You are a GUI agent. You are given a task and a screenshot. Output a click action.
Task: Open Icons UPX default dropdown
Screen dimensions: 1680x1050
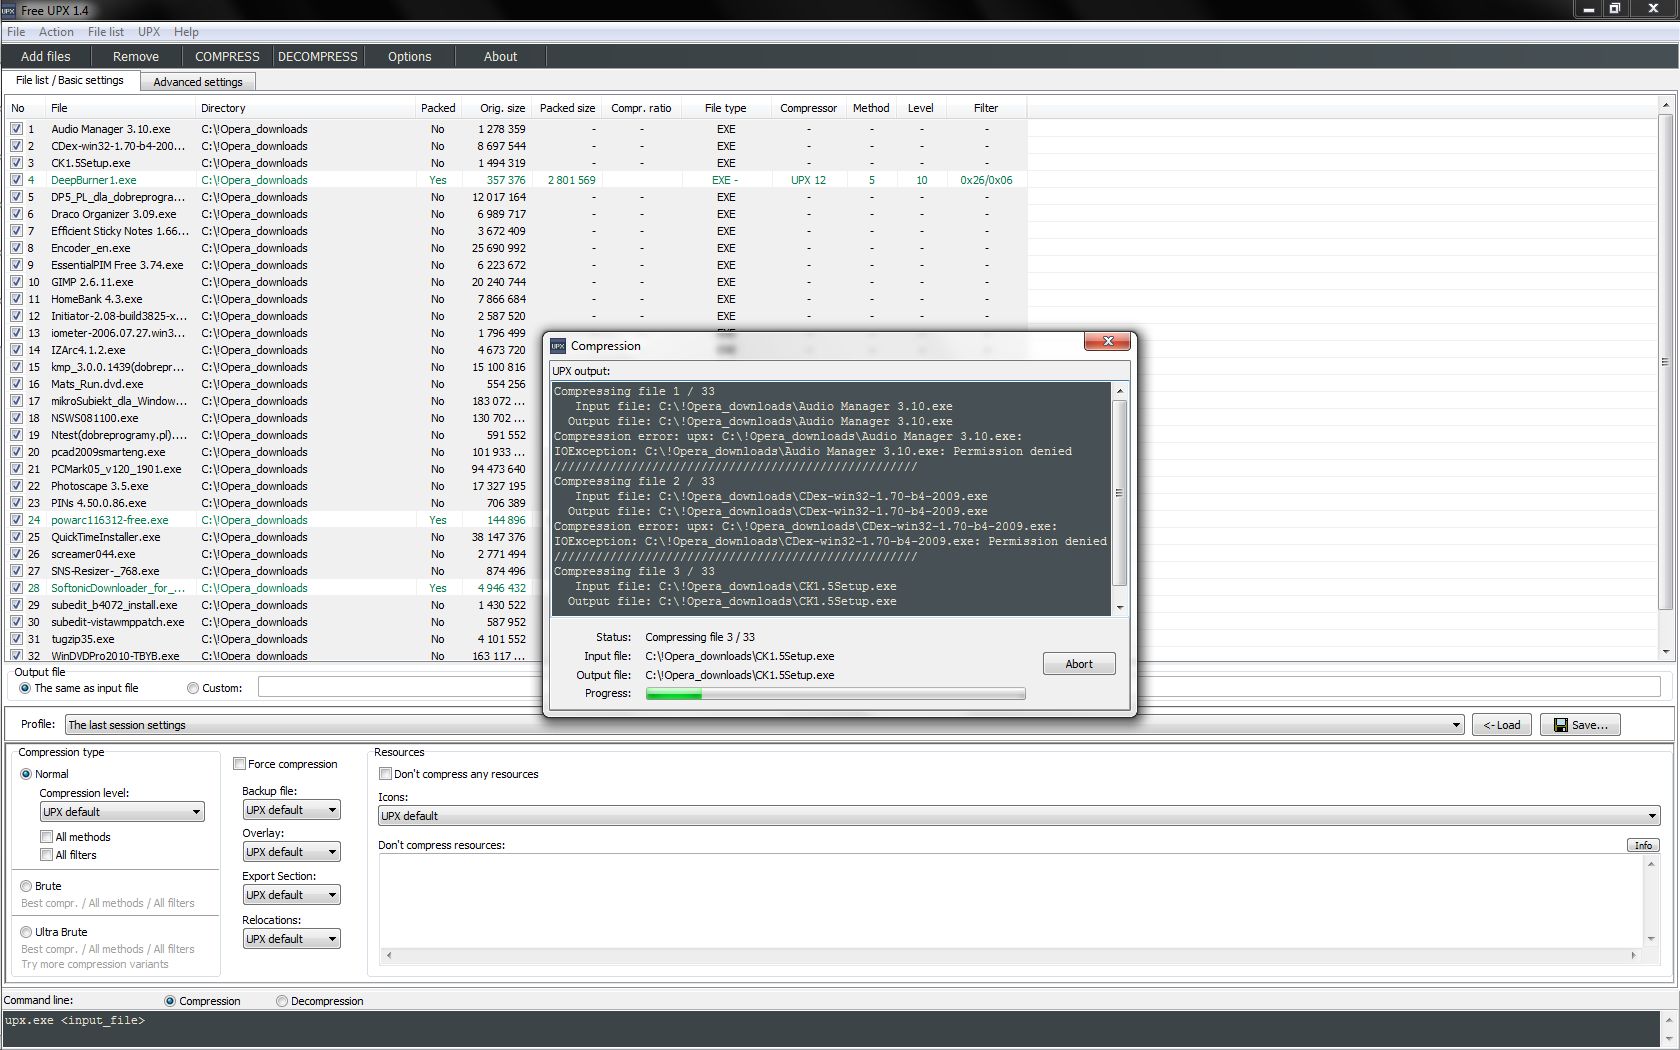(x=1019, y=816)
